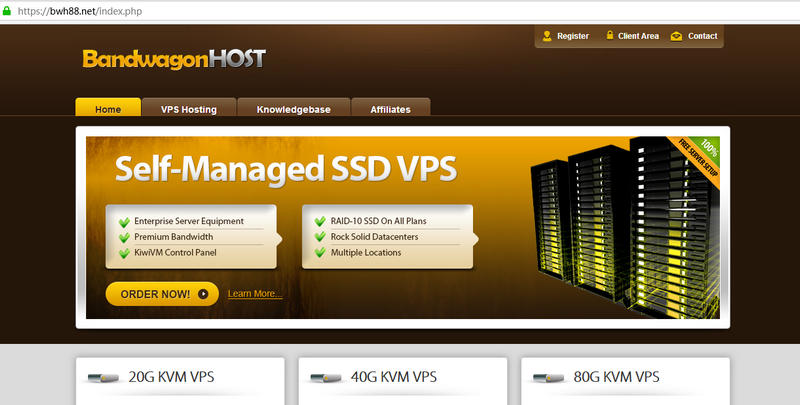Open the Register link
The height and width of the screenshot is (405, 800).
(x=573, y=36)
